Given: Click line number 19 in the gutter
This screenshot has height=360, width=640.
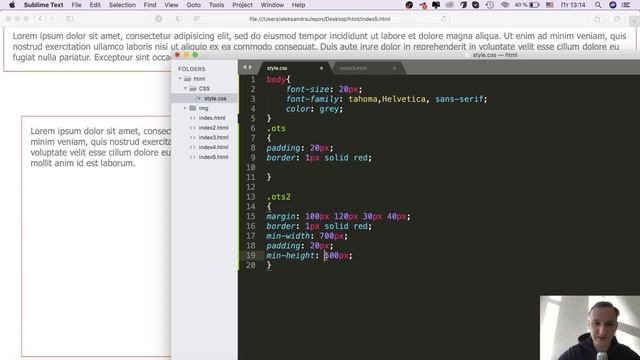Looking at the screenshot, I should [x=251, y=256].
